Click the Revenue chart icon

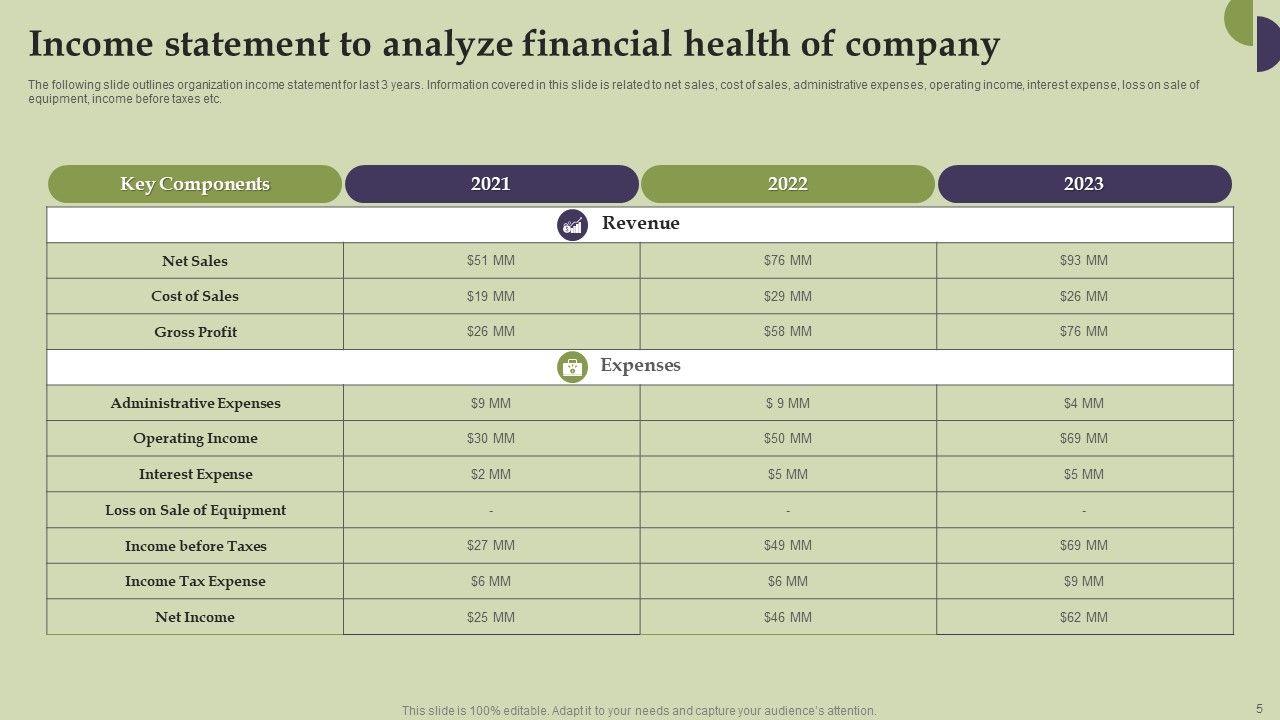click(x=572, y=225)
